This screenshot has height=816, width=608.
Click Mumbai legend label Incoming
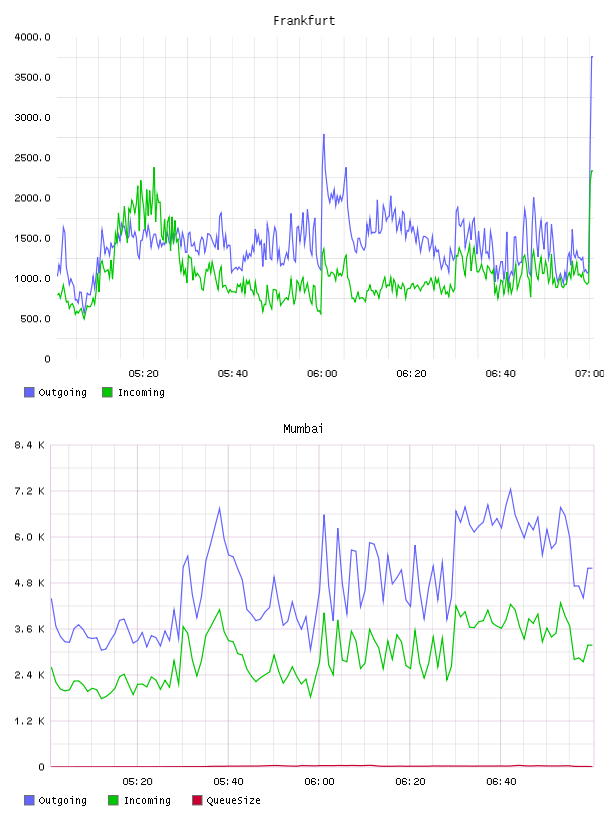[147, 800]
